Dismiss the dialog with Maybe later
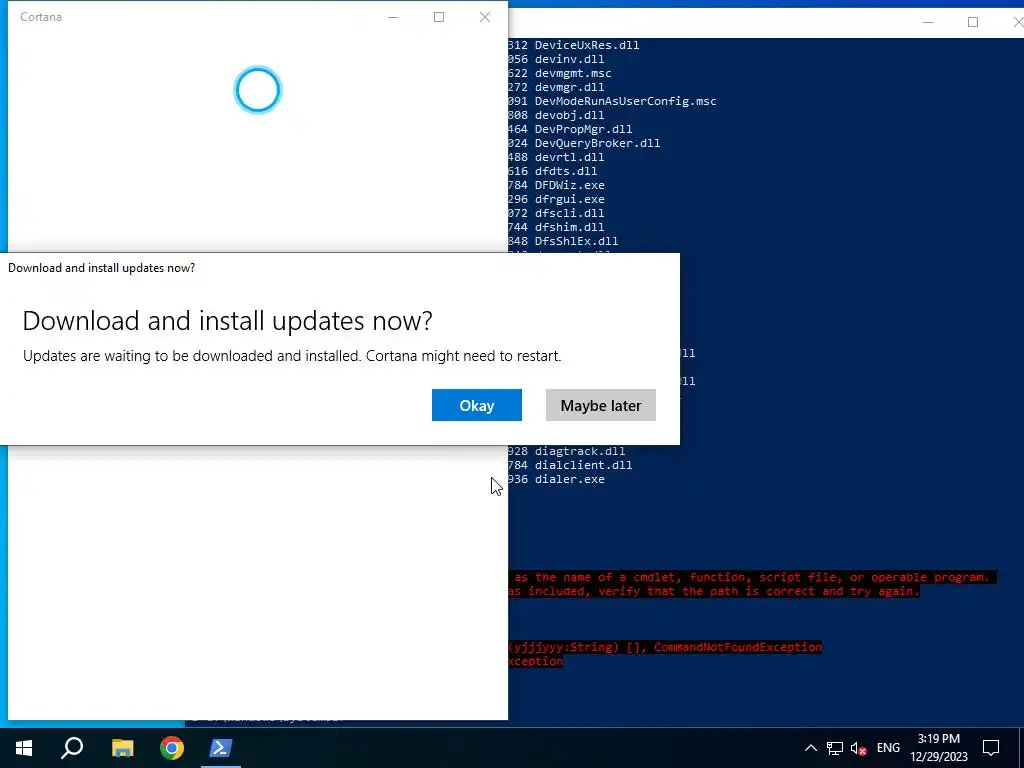 600,405
